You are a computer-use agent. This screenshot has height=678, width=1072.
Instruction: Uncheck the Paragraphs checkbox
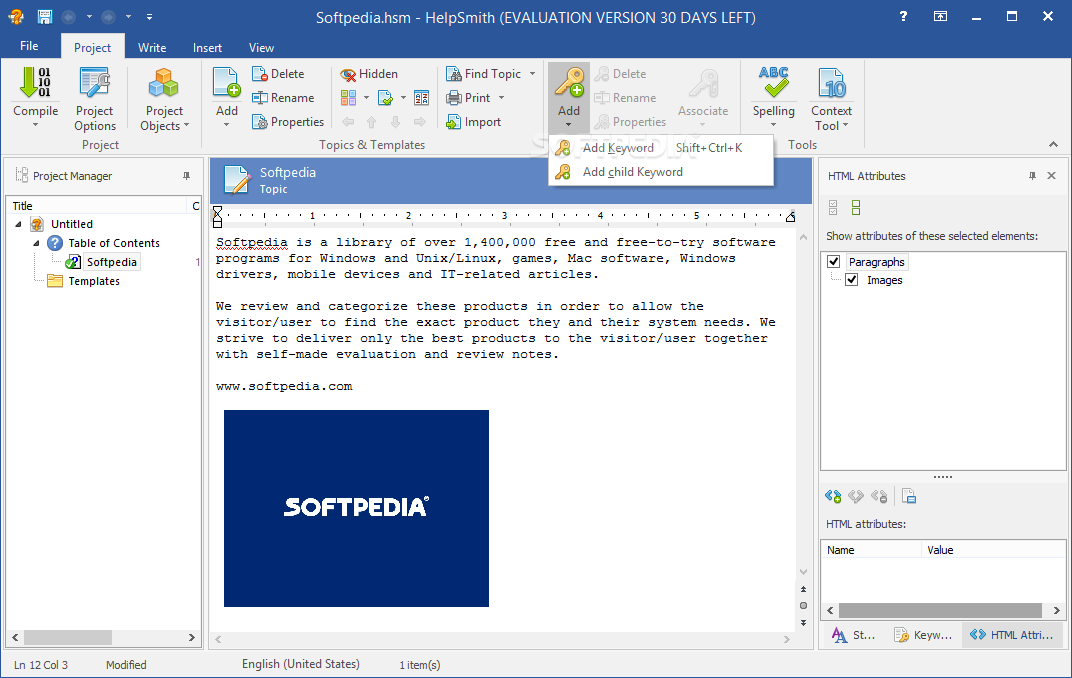[x=833, y=261]
